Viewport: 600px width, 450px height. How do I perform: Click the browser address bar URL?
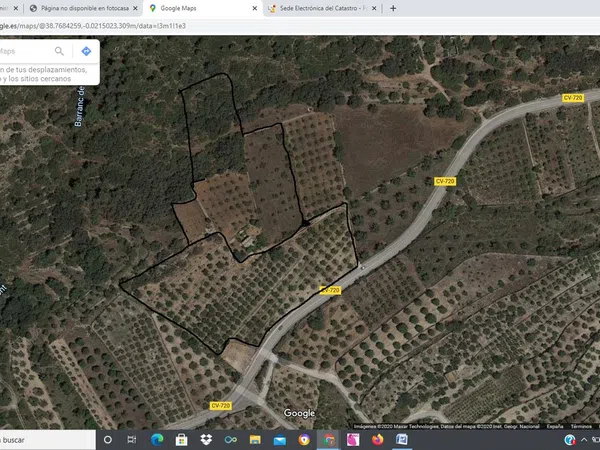coord(100,25)
